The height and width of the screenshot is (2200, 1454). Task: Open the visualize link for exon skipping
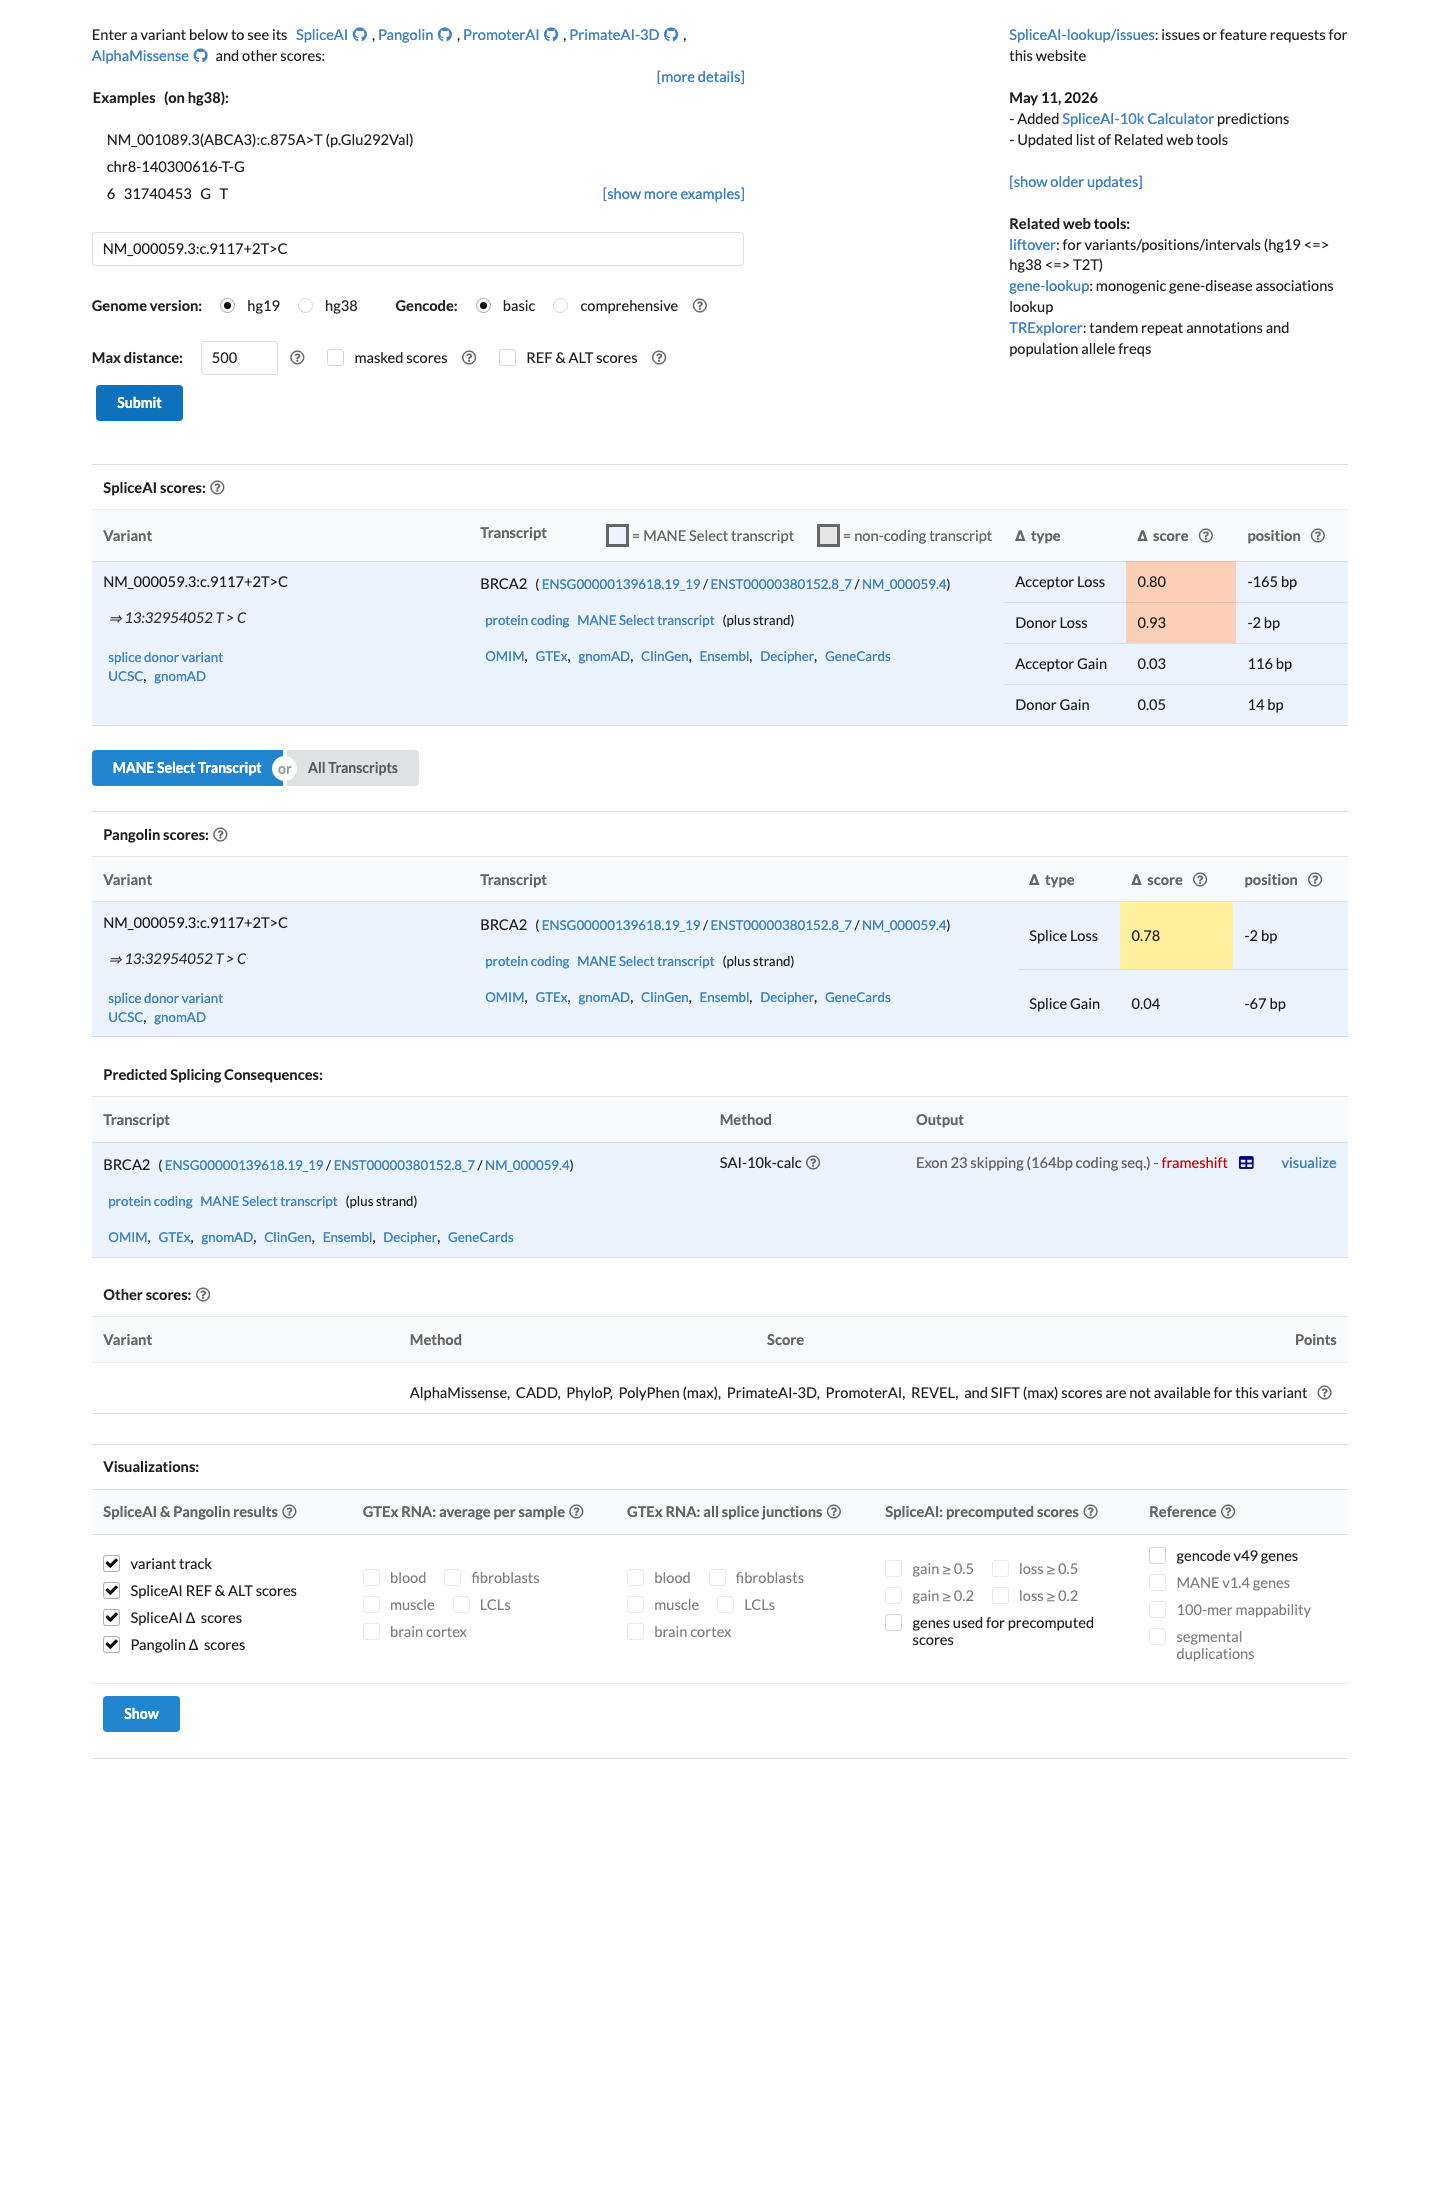1308,1163
